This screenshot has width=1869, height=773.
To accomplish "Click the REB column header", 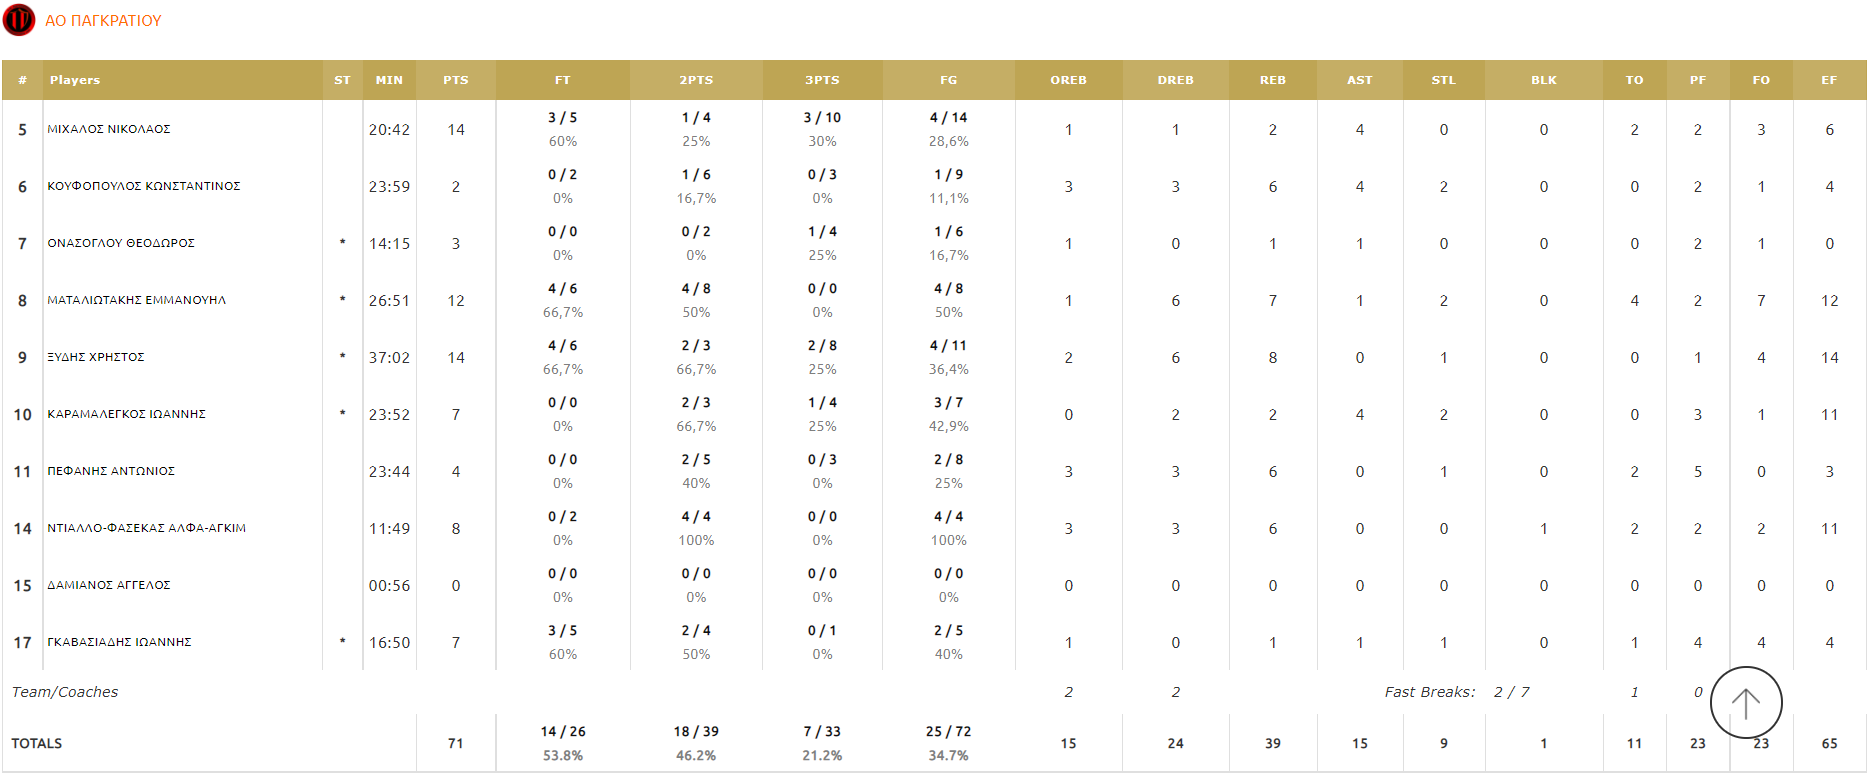I will tap(1272, 80).
